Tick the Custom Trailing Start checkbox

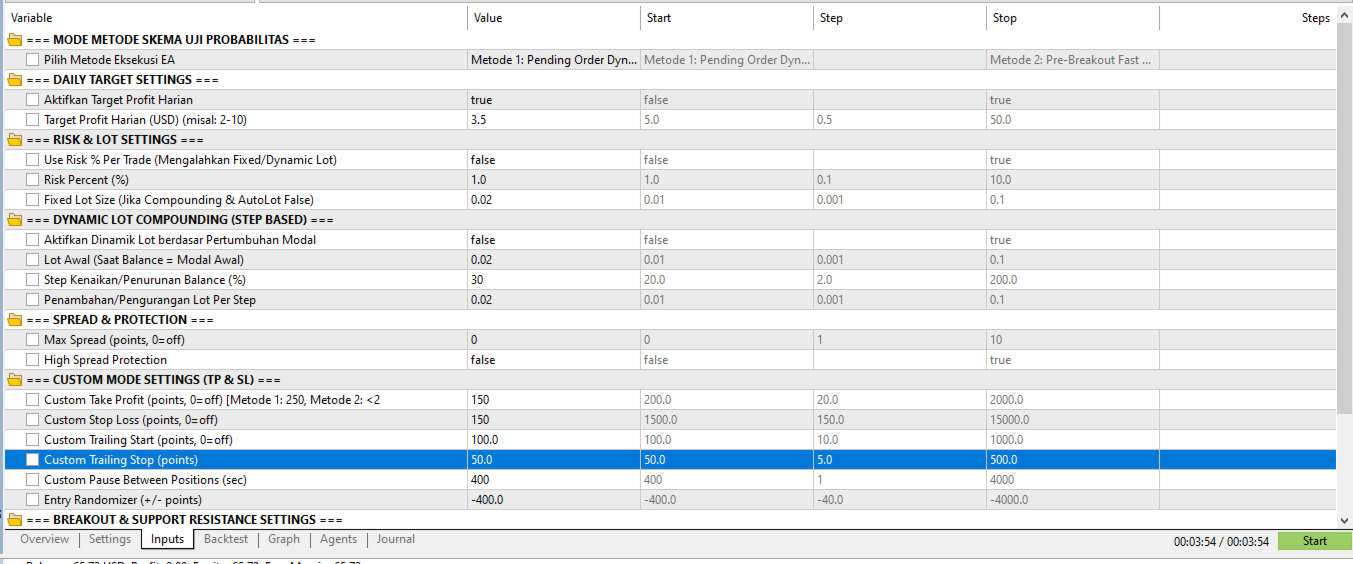point(33,440)
